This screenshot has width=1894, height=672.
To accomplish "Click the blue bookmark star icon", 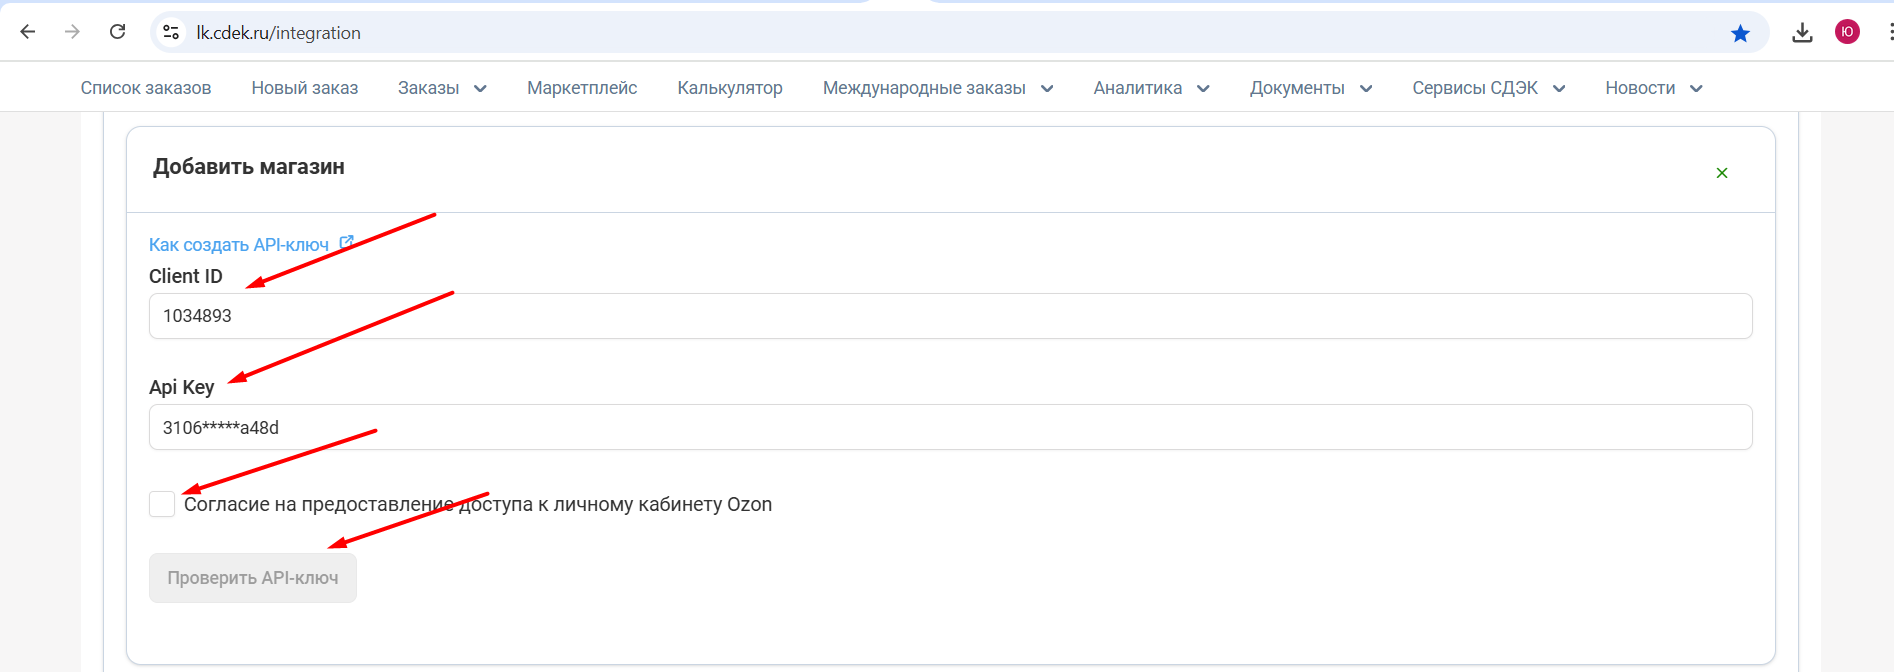I will (1740, 33).
